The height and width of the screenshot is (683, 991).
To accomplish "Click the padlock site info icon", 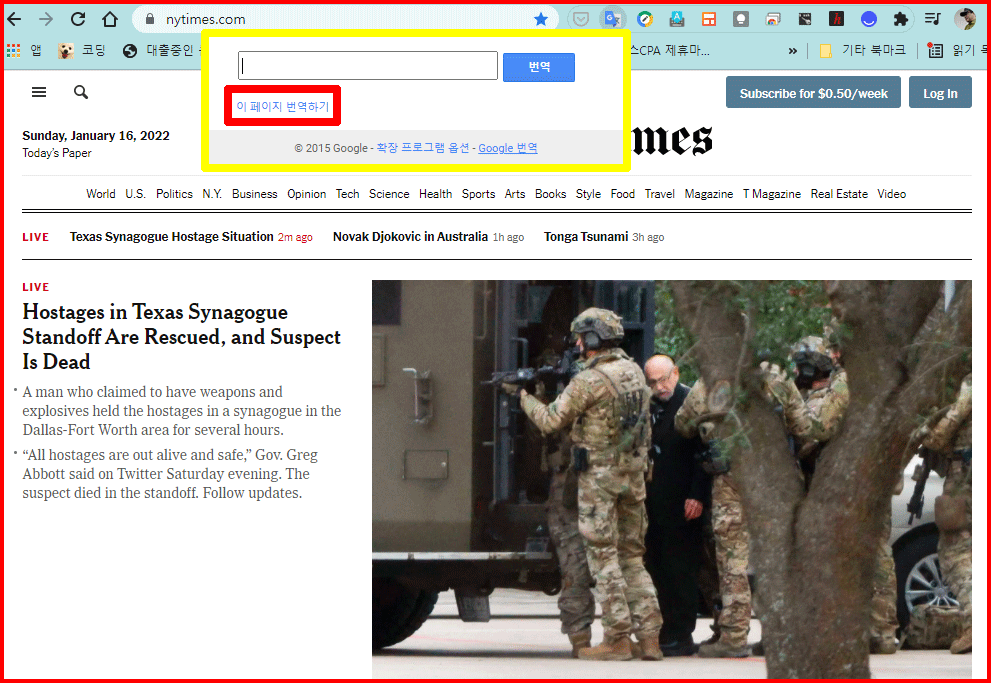I will click(x=150, y=19).
